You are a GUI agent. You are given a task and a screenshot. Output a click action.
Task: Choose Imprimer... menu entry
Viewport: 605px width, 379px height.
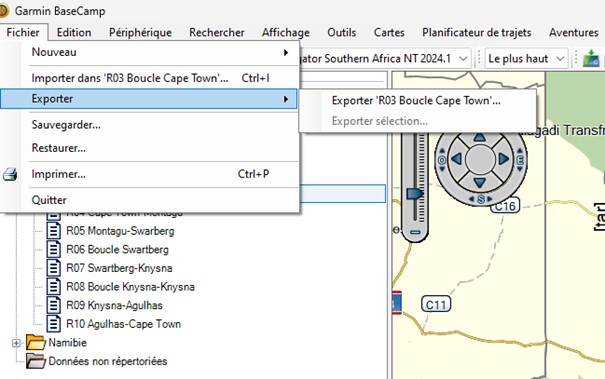150,174
